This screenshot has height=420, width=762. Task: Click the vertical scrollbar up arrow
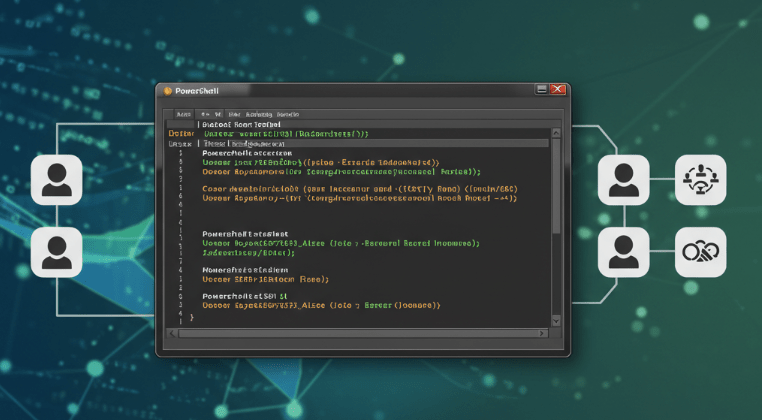(556, 133)
